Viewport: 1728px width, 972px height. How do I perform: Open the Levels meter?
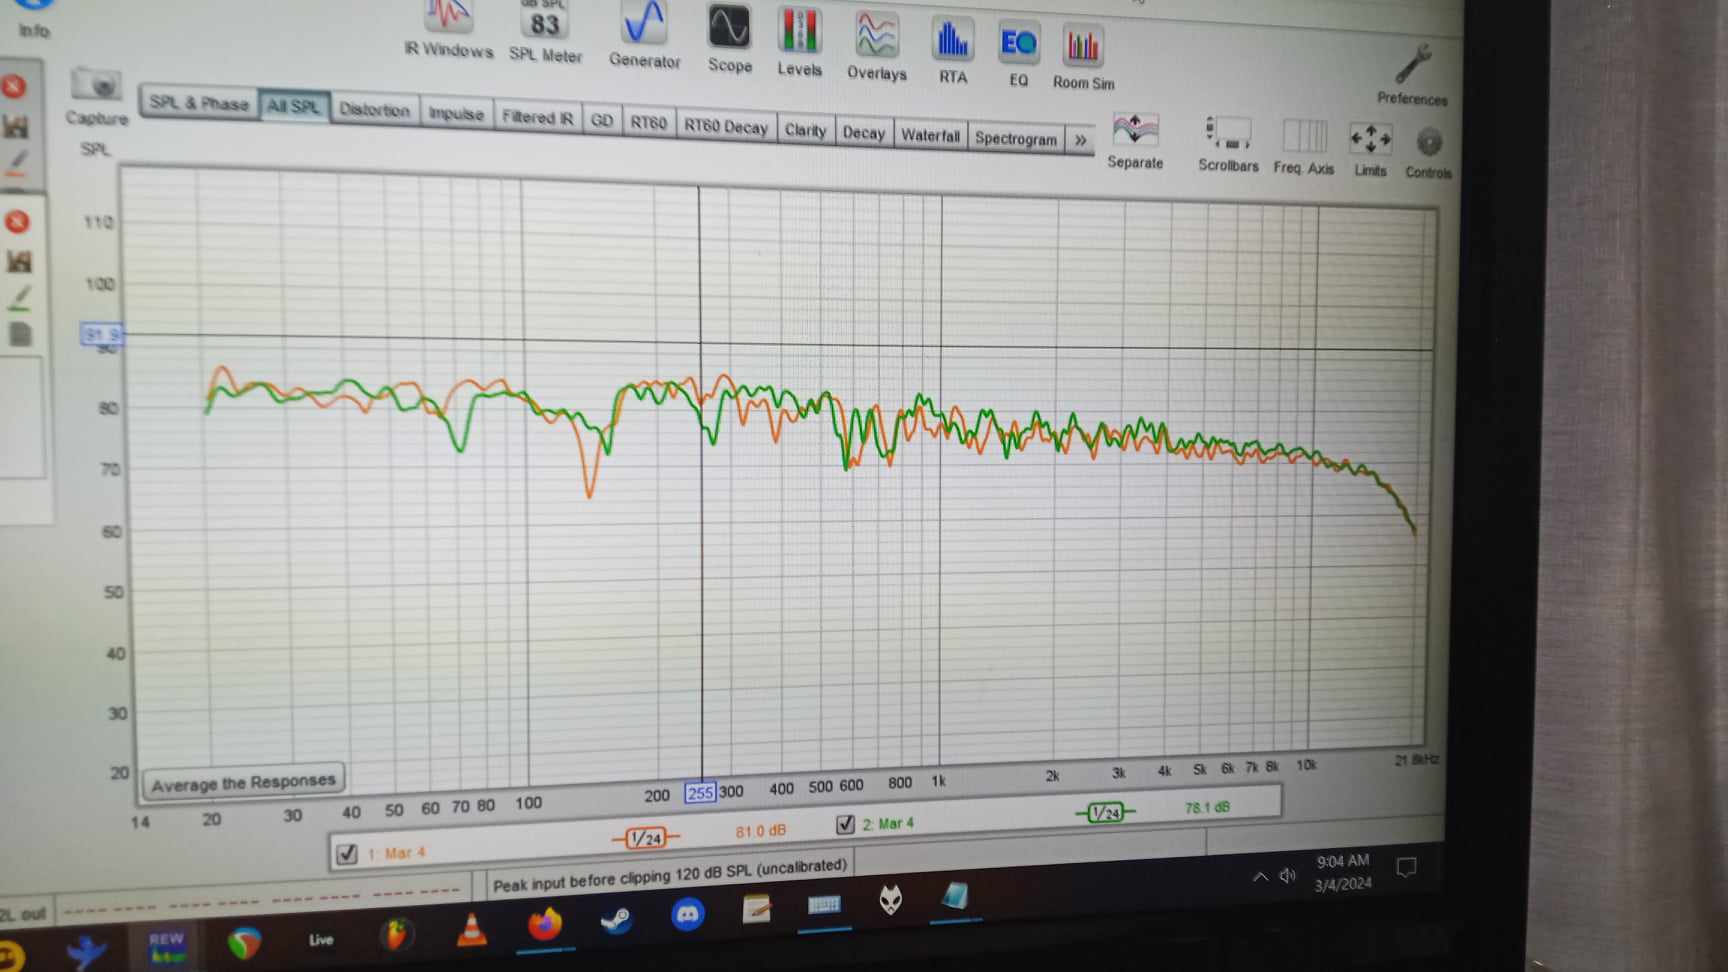click(799, 43)
